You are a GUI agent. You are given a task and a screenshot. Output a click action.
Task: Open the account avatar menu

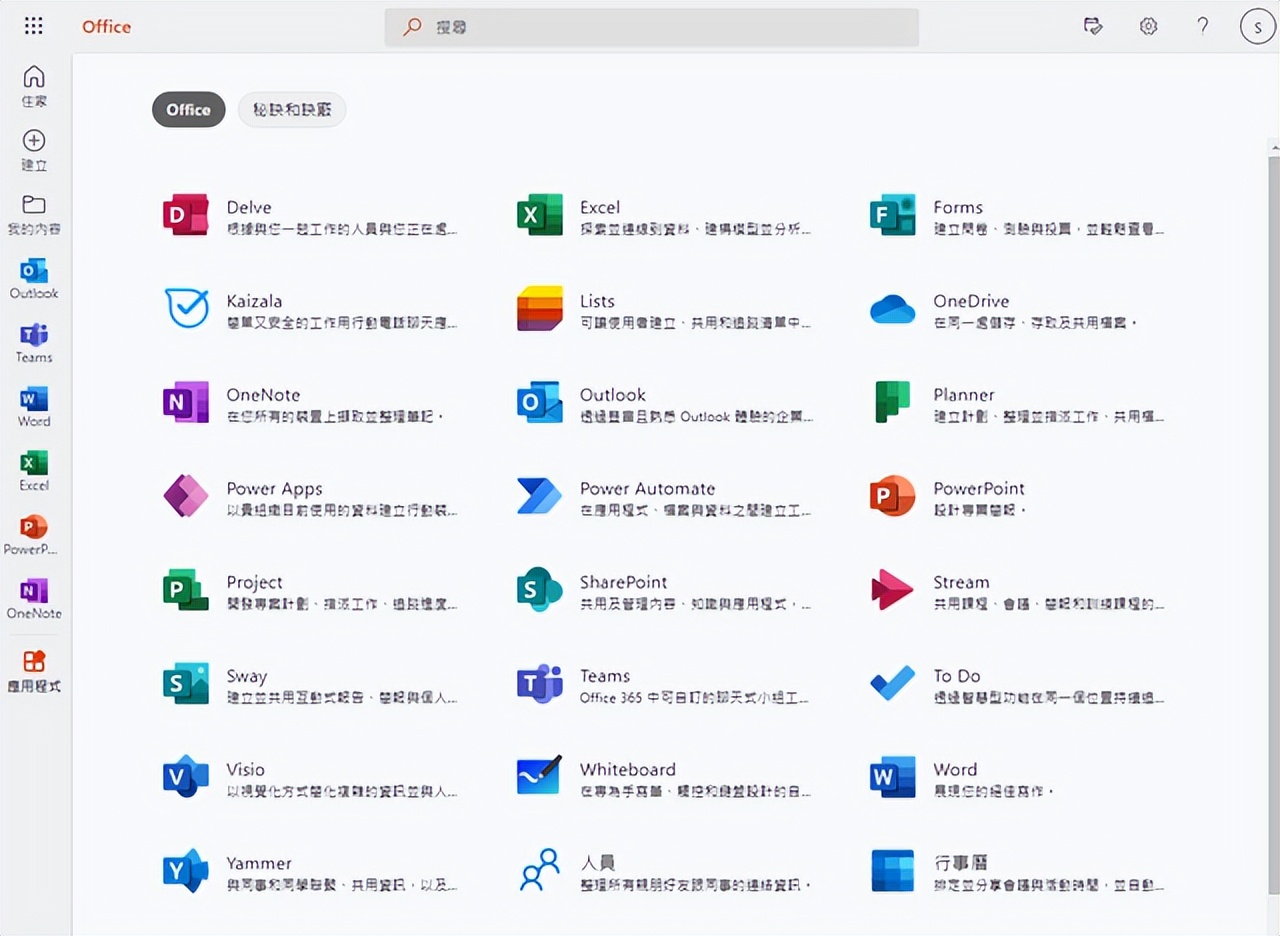point(1257,26)
